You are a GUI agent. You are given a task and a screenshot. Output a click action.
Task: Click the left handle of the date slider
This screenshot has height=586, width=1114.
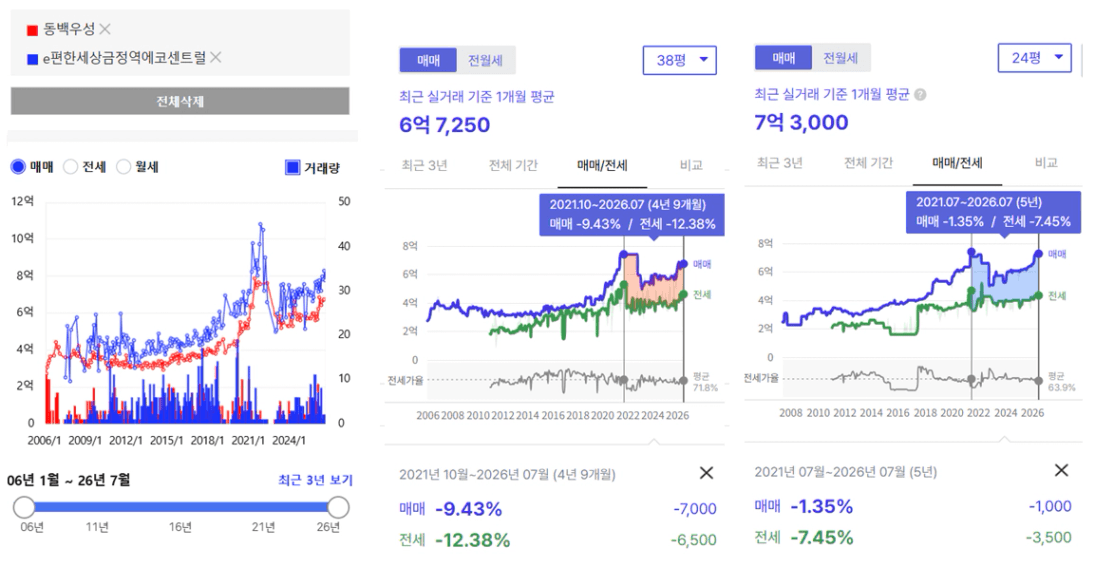point(24,507)
